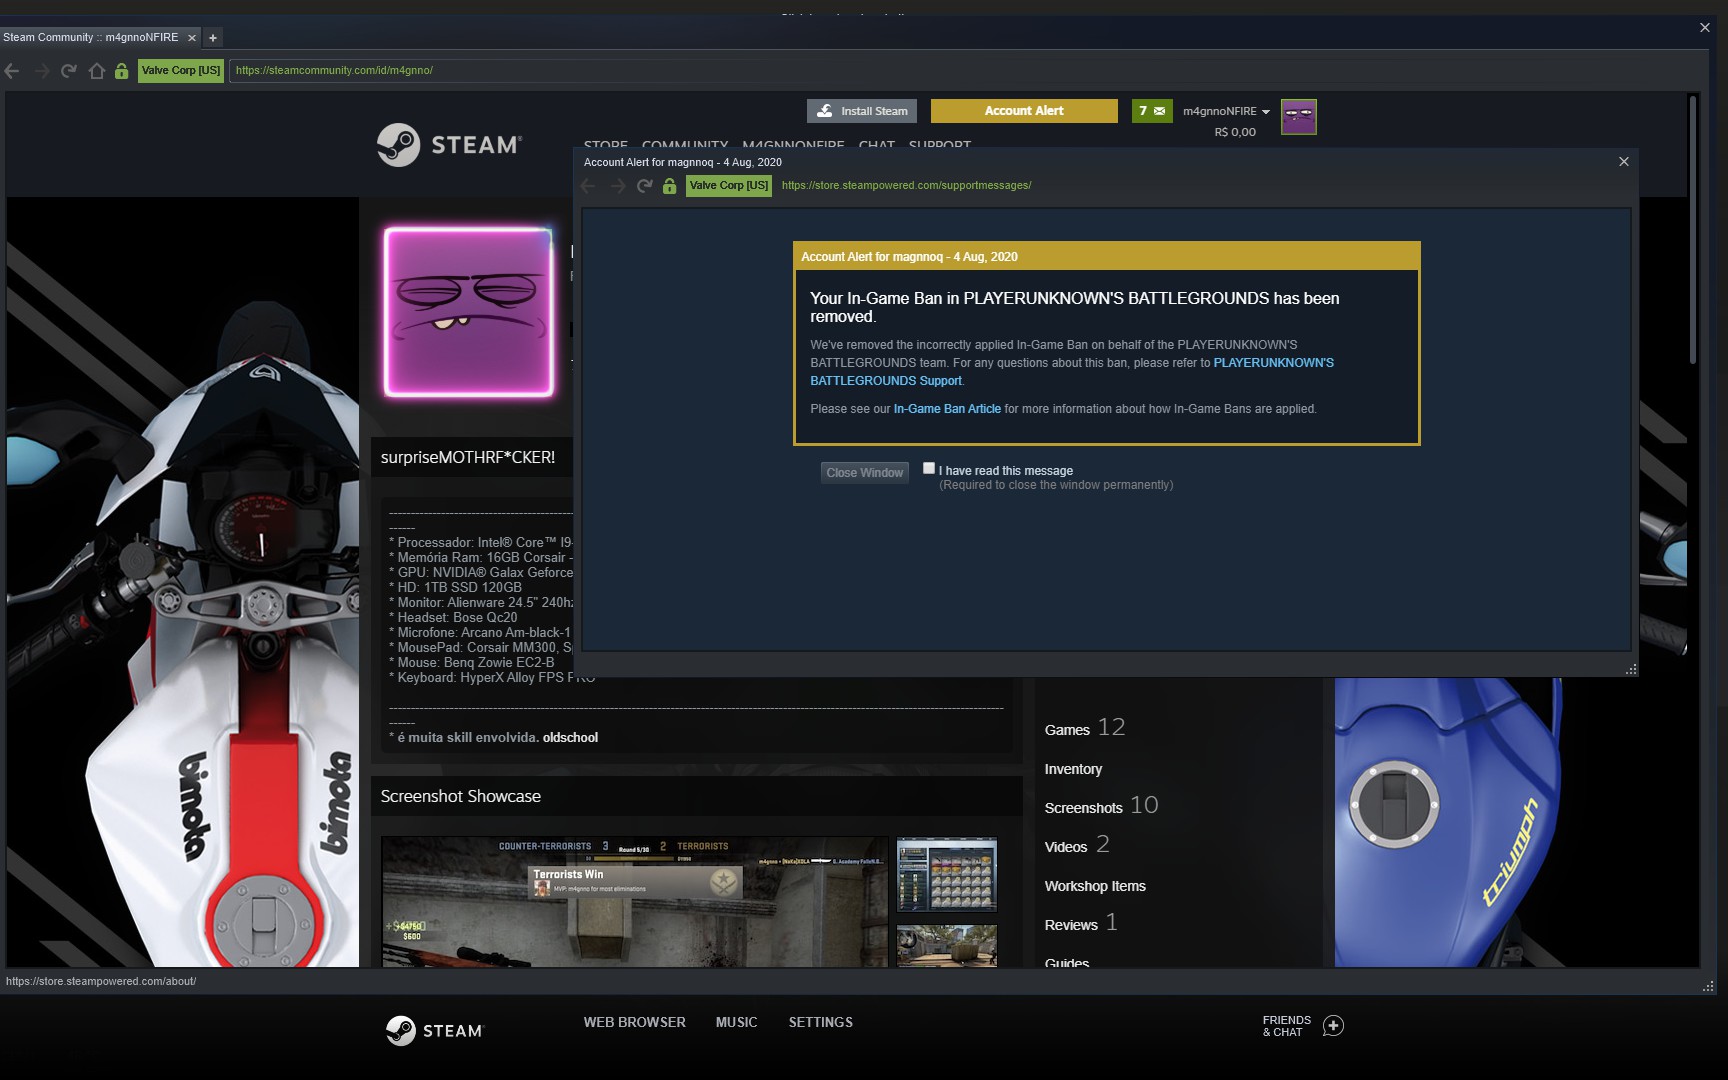
Task: Open a new browser tab
Action: pyautogui.click(x=213, y=38)
